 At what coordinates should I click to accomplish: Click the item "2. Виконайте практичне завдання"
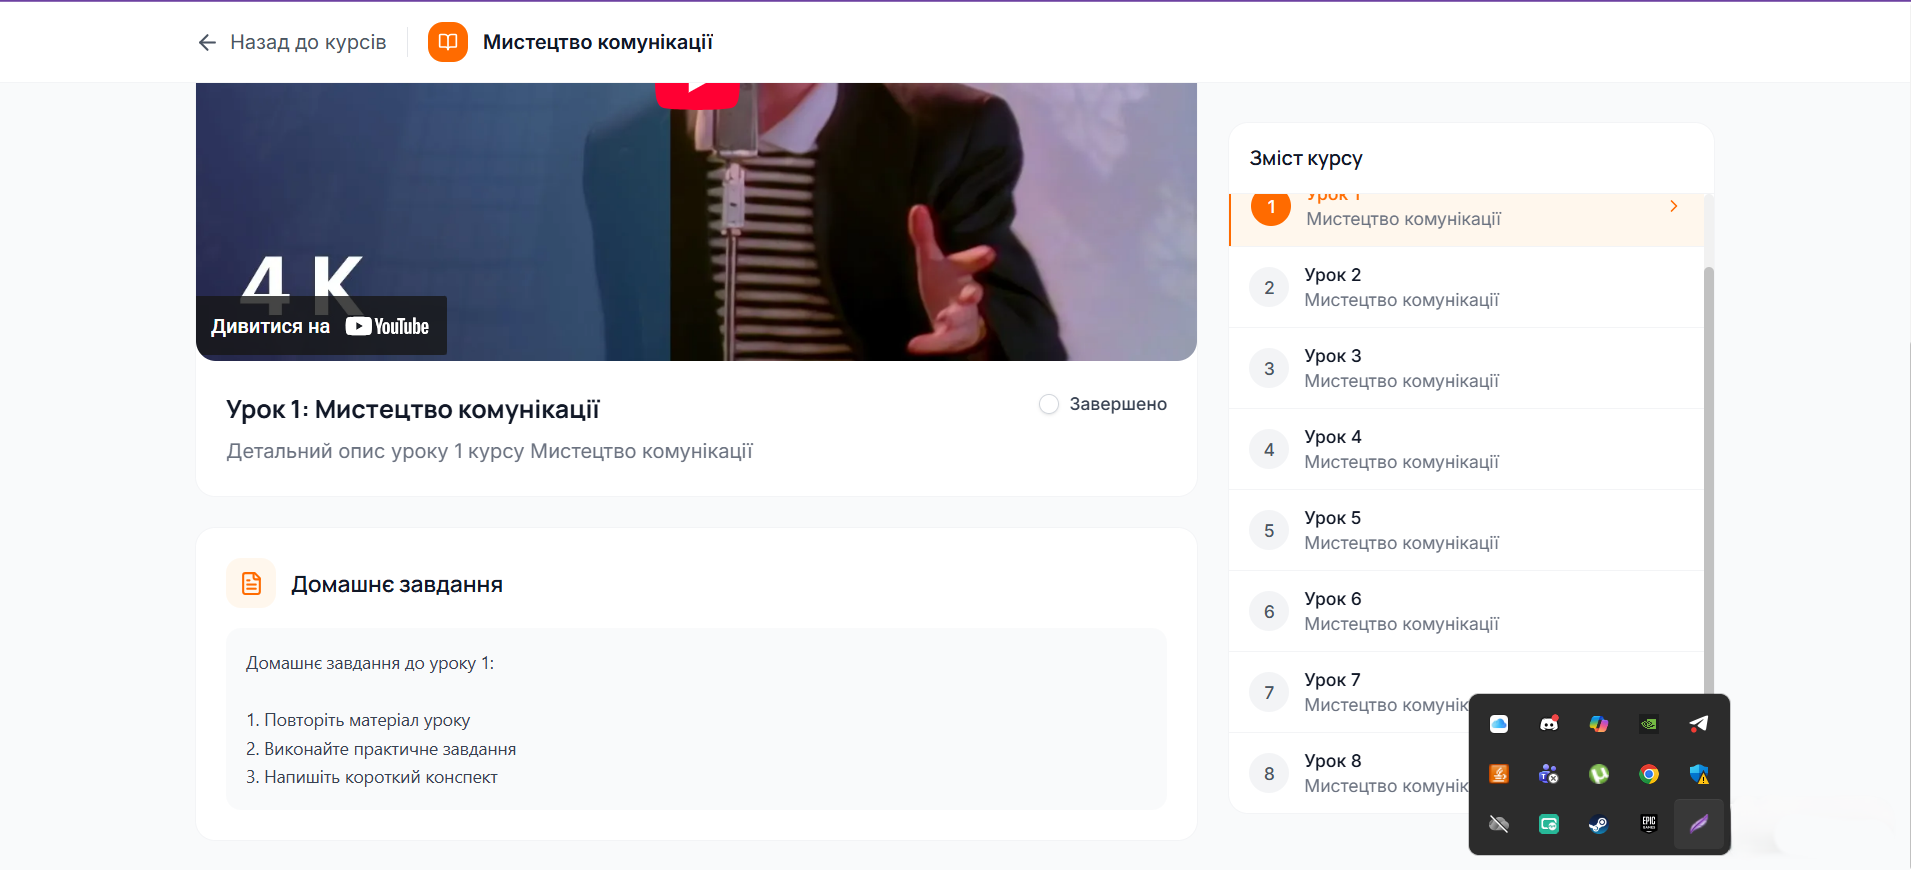click(381, 749)
